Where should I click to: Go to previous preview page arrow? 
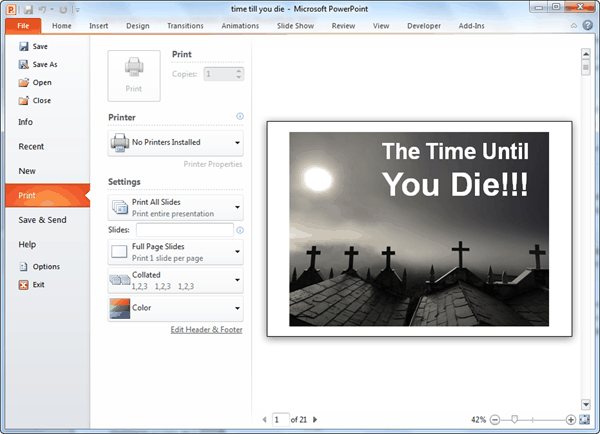point(264,419)
